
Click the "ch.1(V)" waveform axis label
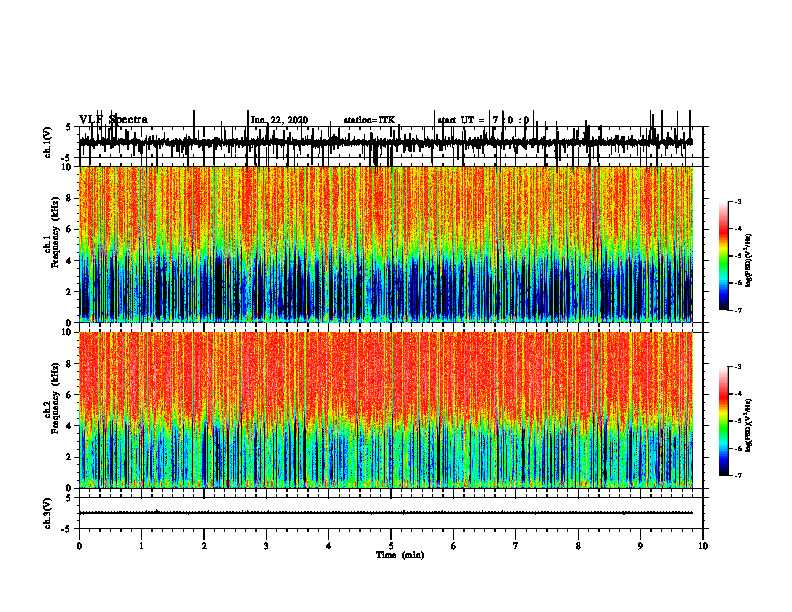pos(48,142)
